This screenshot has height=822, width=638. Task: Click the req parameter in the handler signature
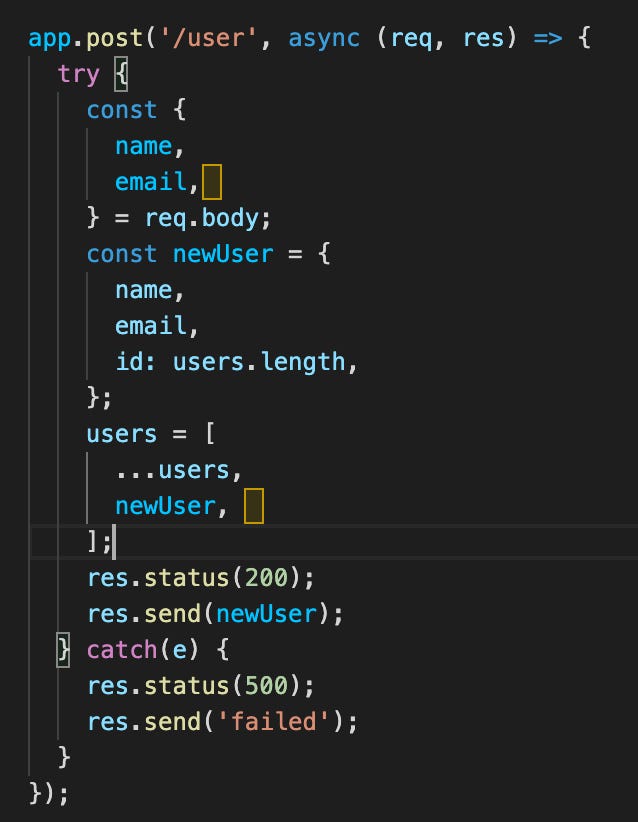(411, 38)
